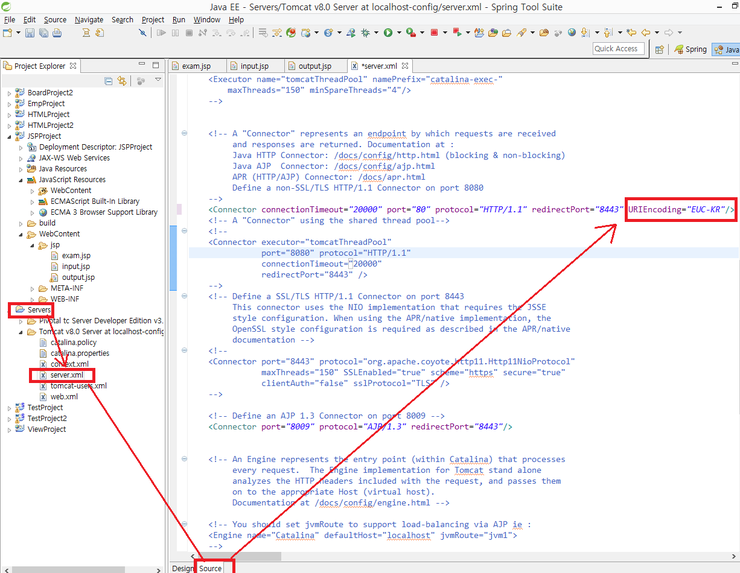Click the Back navigation arrow icon
740x573 pixels.
pos(645,33)
